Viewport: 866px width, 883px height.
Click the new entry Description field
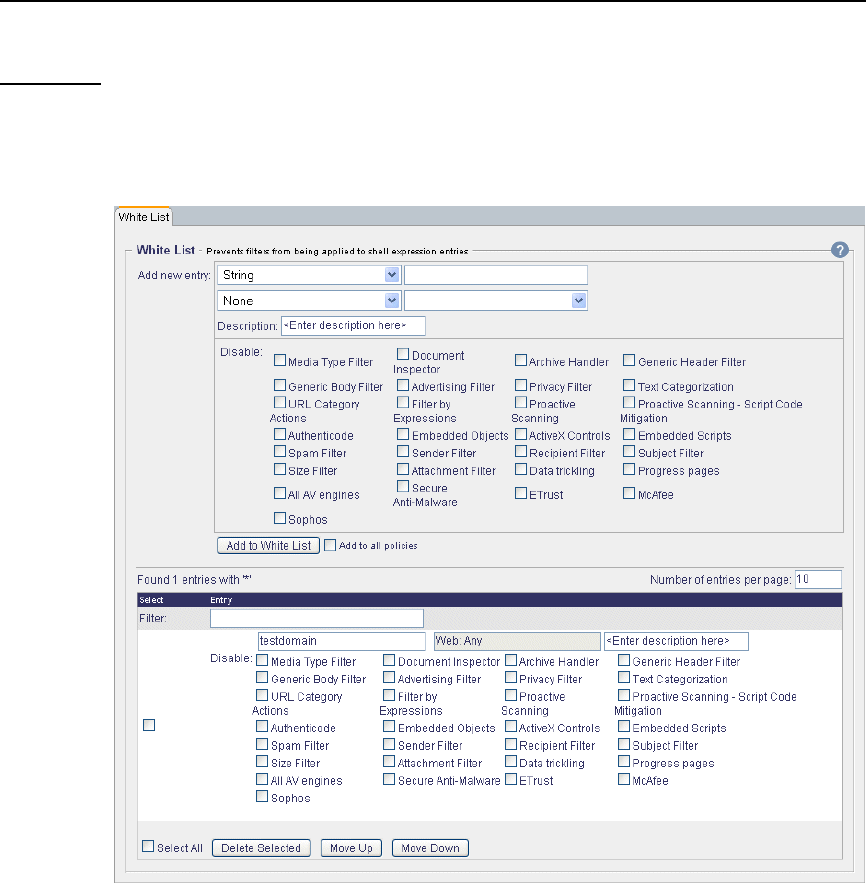tap(353, 326)
